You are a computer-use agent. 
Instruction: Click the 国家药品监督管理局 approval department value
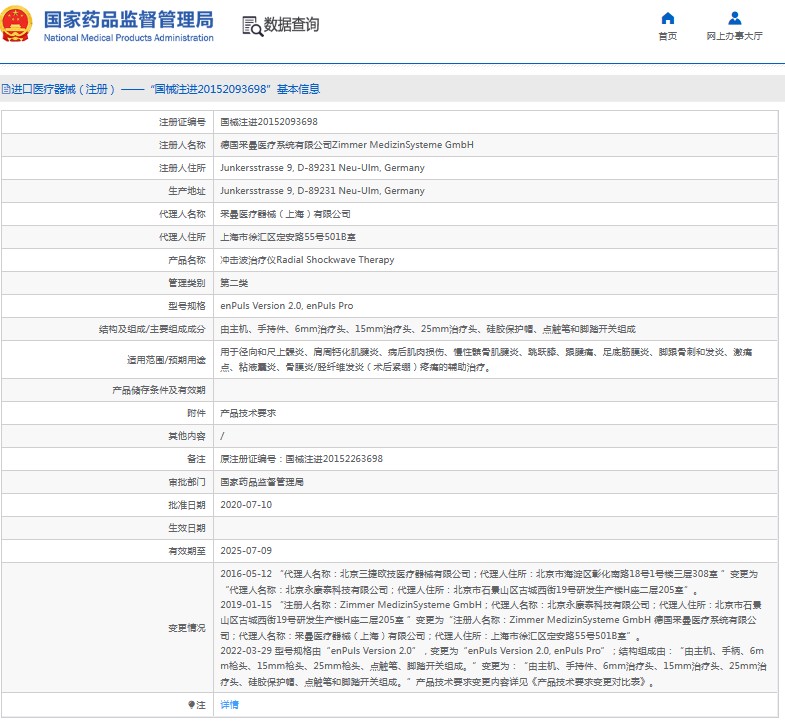pos(262,482)
